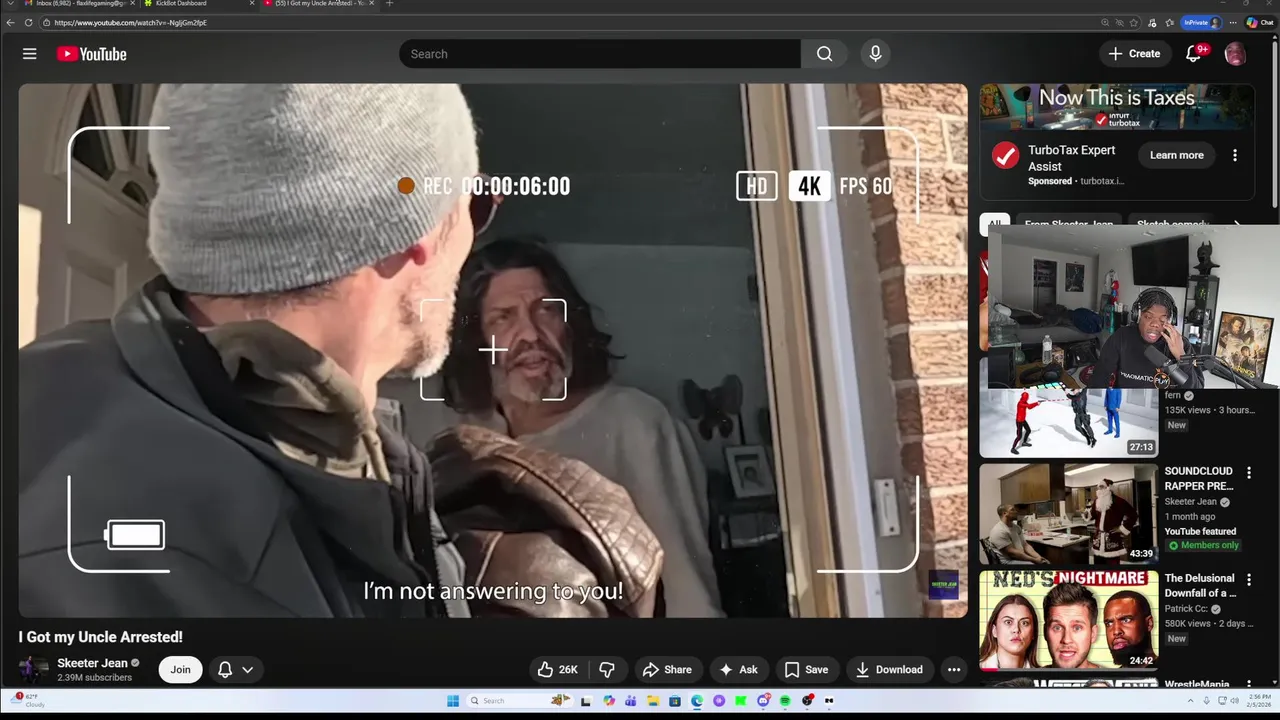Open the 27:13 fern video thumbnail
This screenshot has width=1280, height=720.
coord(1069,422)
